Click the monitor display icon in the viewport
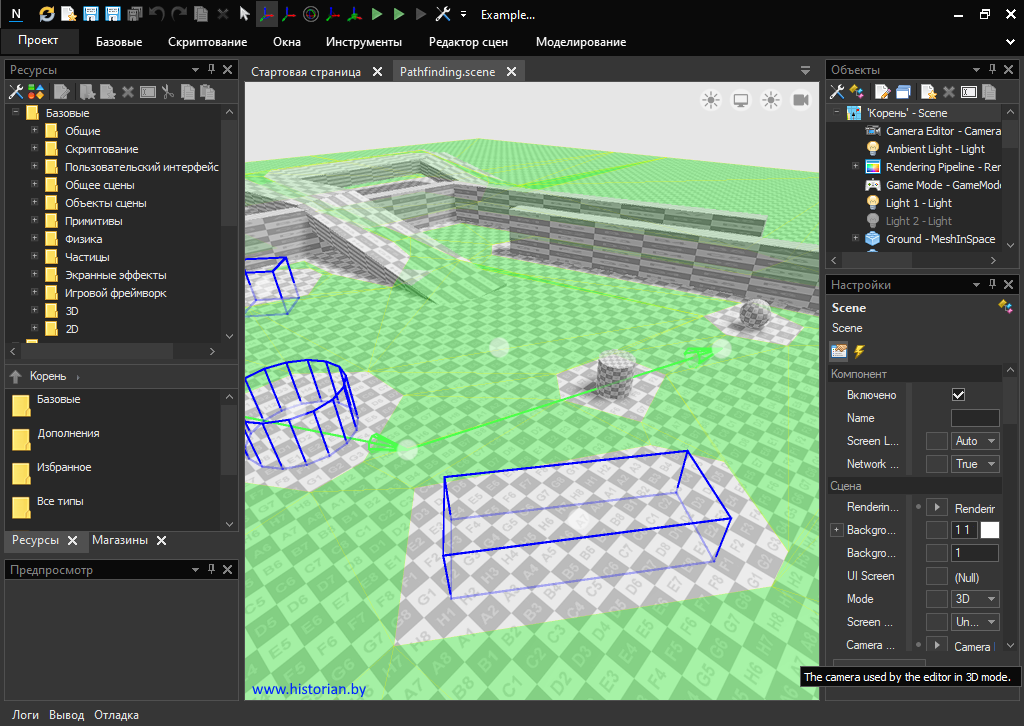Image resolution: width=1024 pixels, height=726 pixels. pos(741,100)
